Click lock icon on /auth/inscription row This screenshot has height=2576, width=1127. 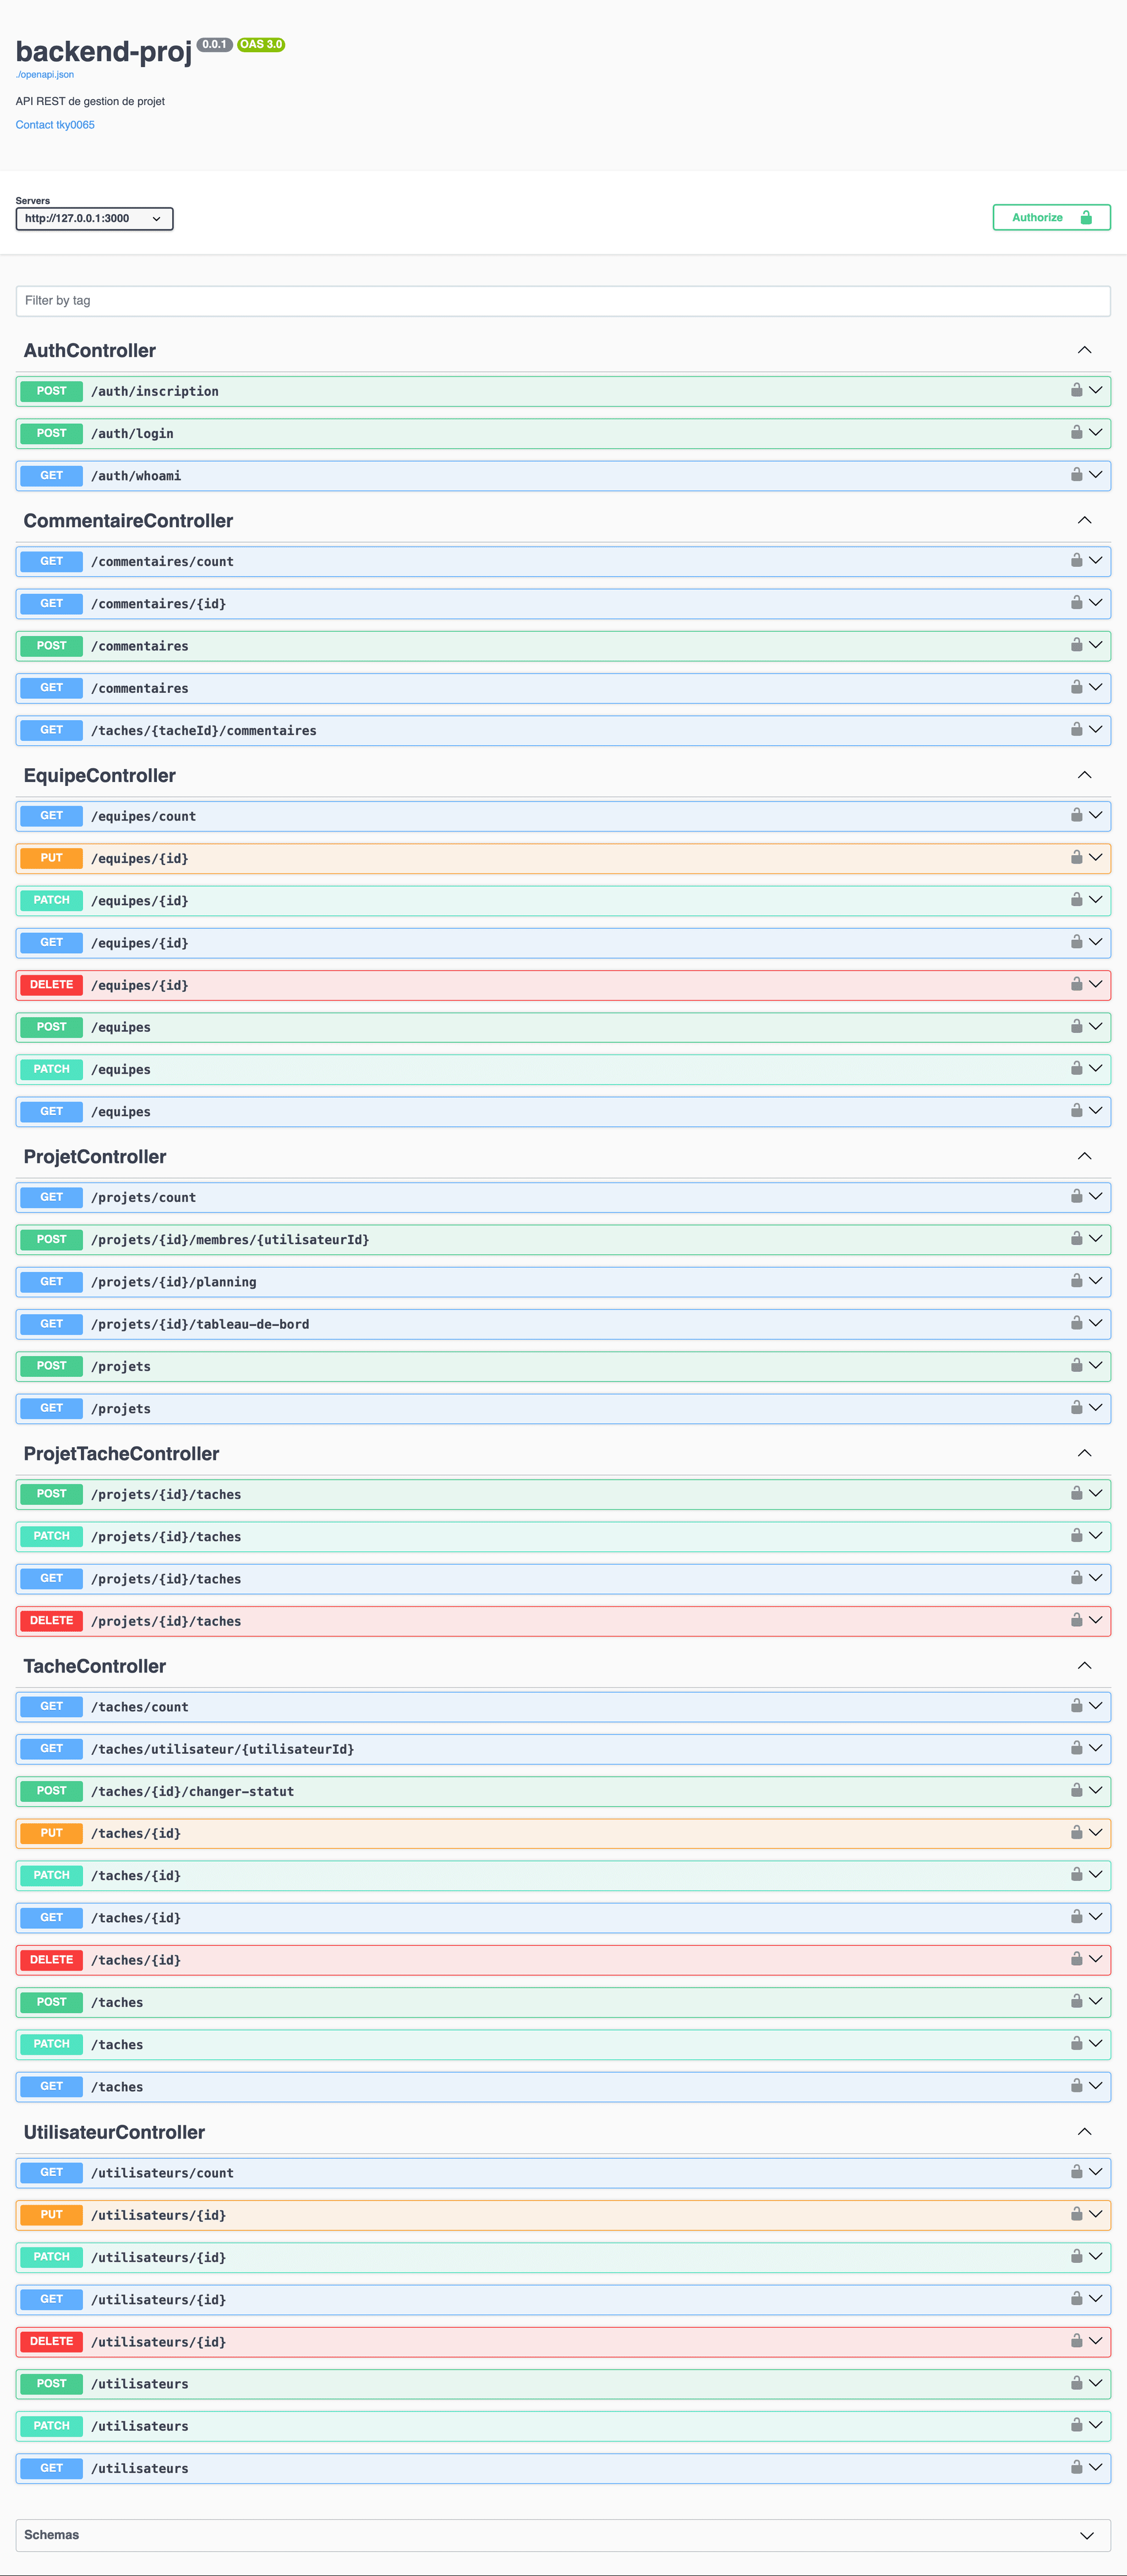coord(1076,390)
